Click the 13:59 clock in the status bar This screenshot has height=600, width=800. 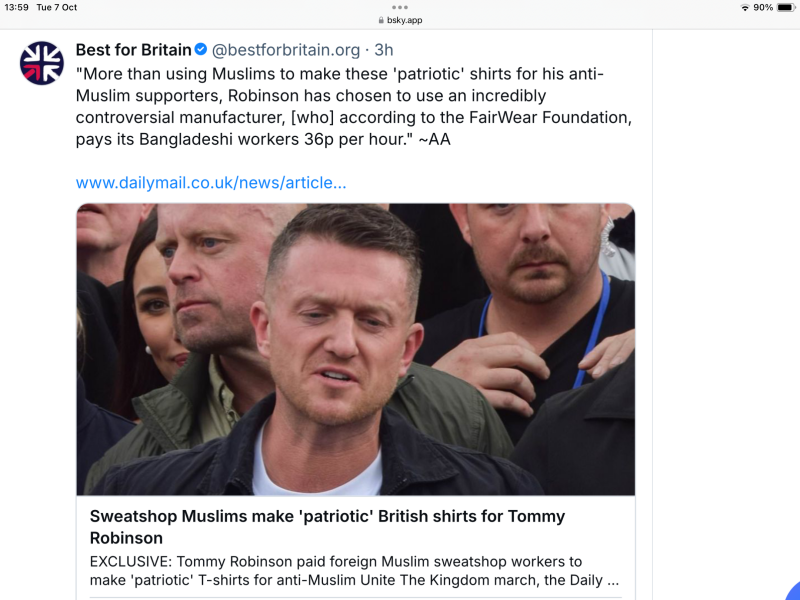point(16,6)
